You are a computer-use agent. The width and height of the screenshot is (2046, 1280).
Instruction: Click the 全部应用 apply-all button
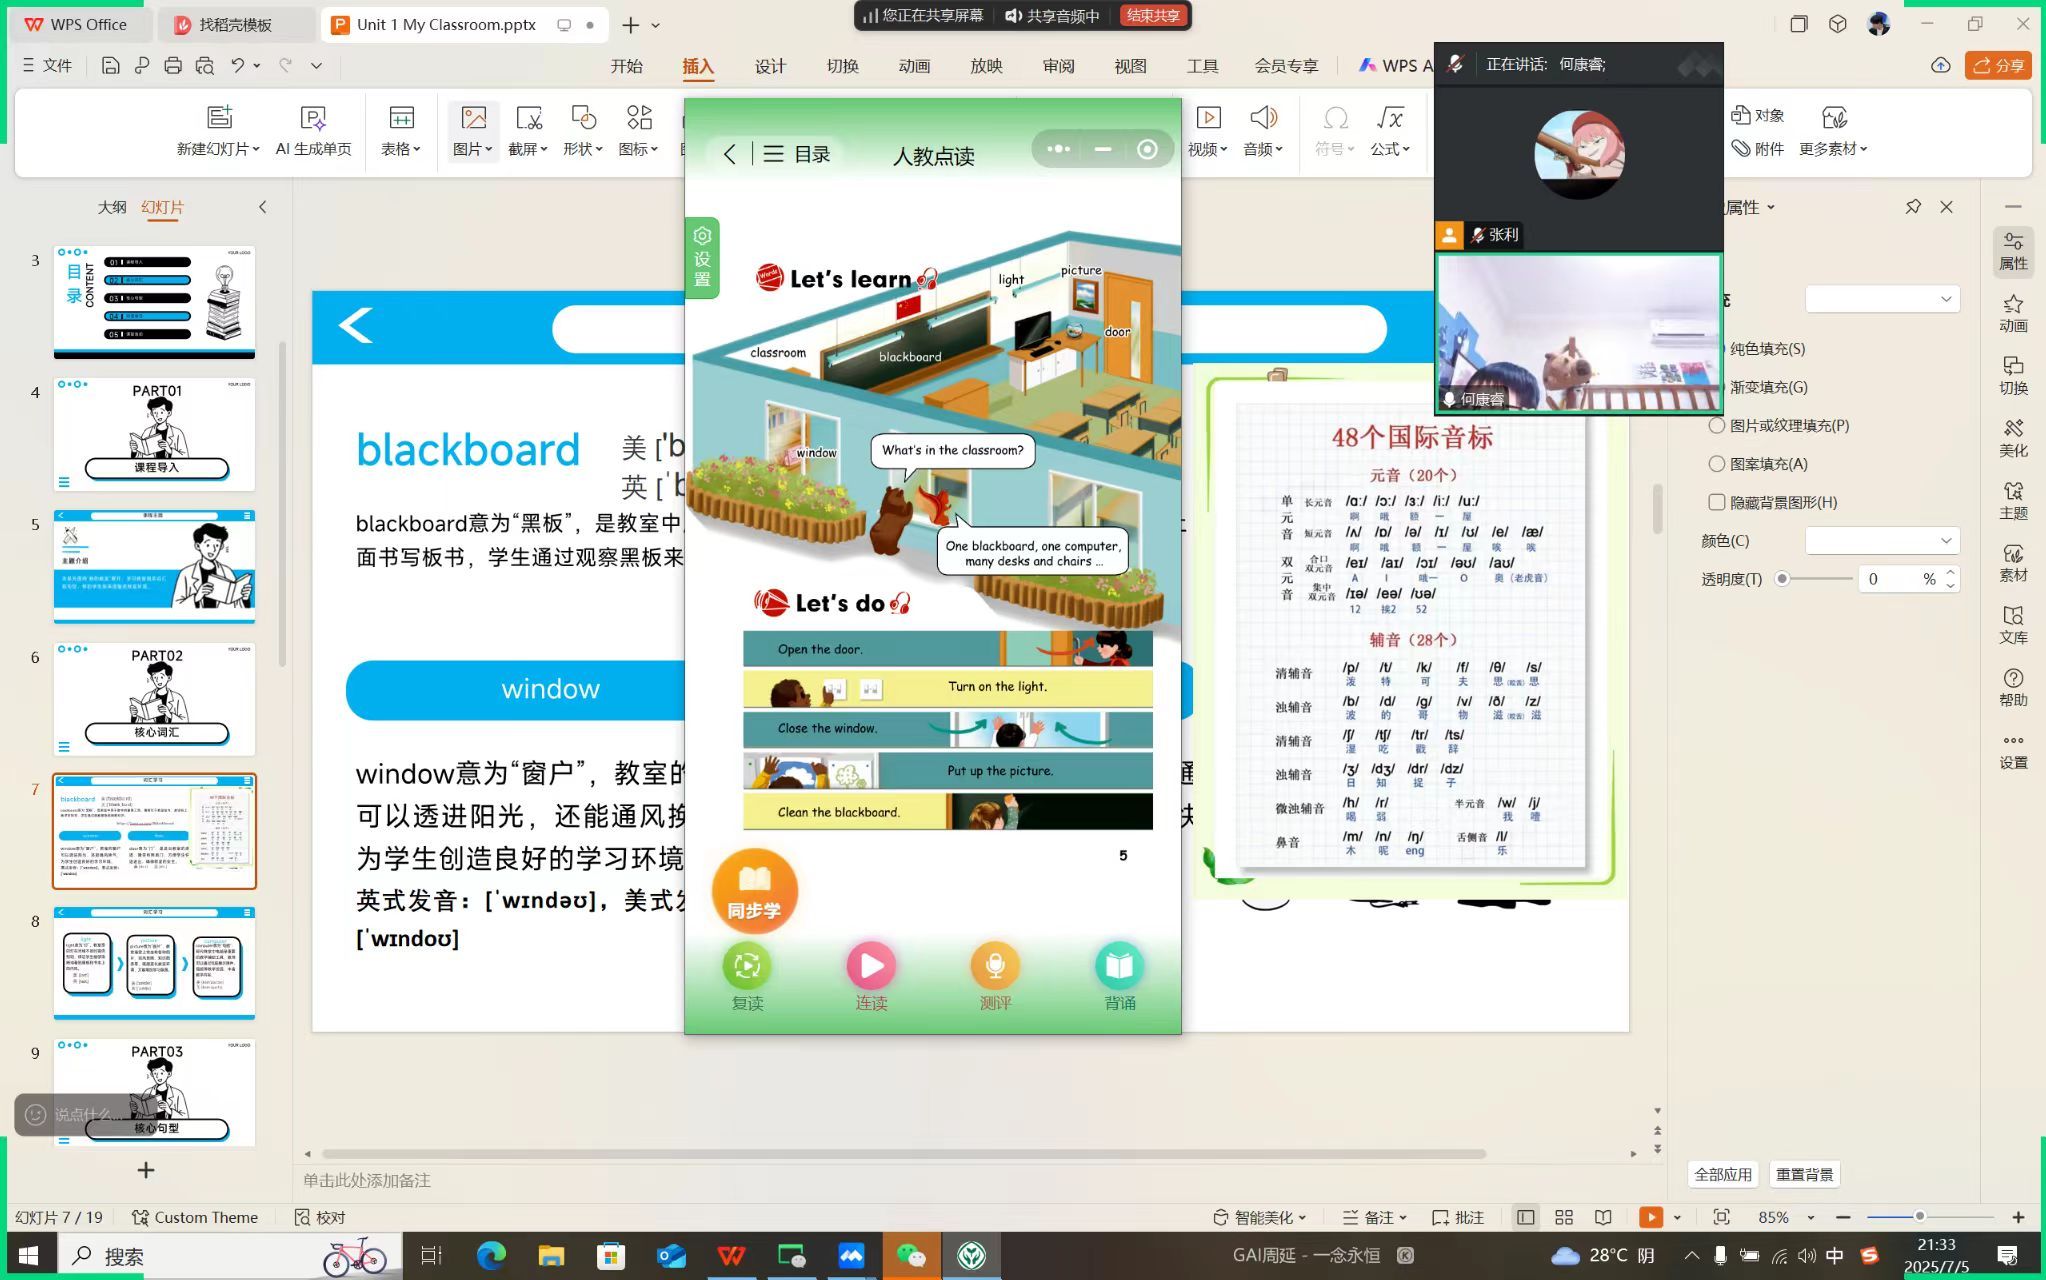[x=1722, y=1174]
